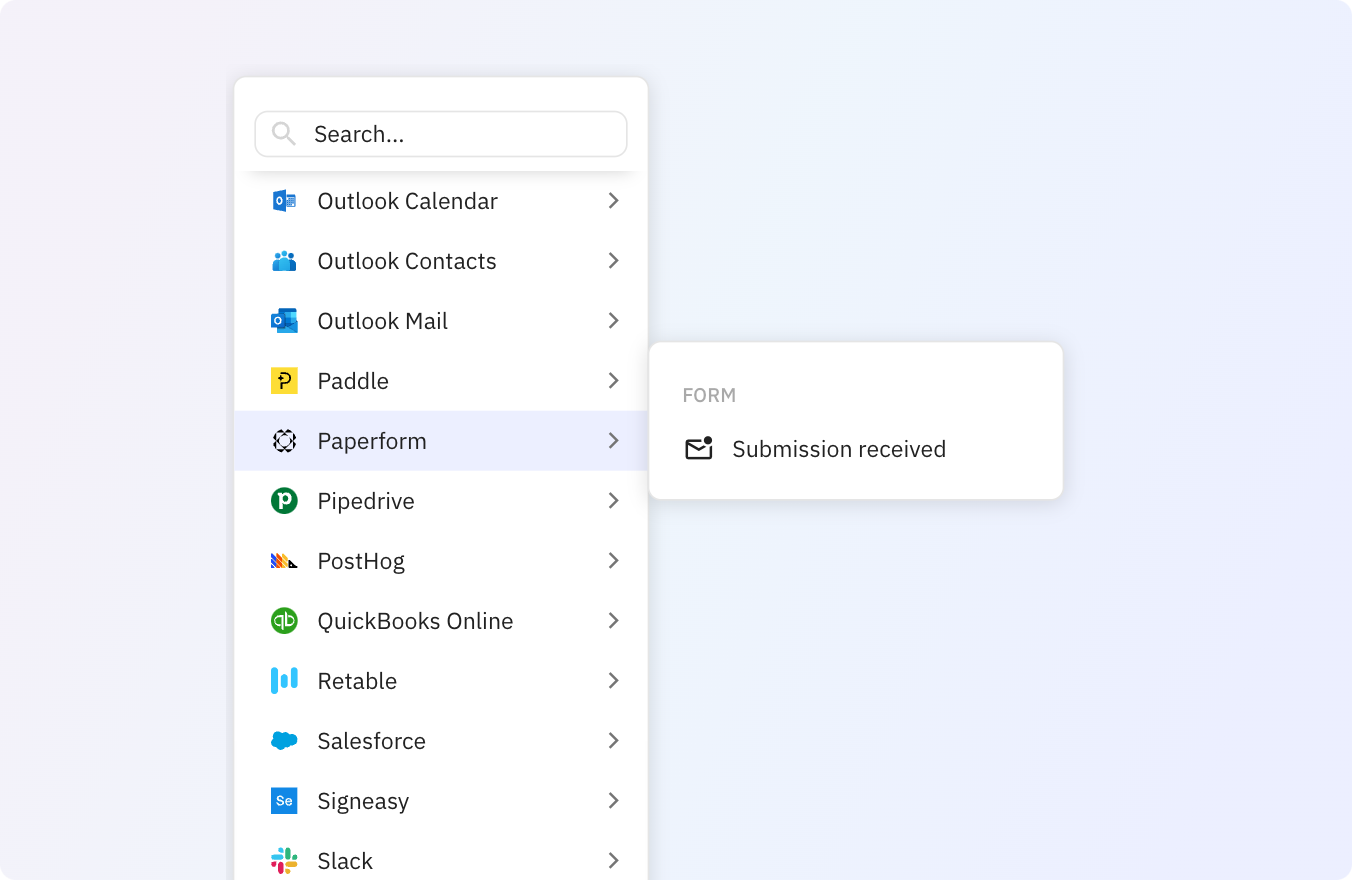Expand the Retable row chevron
1352x880 pixels.
pos(613,681)
